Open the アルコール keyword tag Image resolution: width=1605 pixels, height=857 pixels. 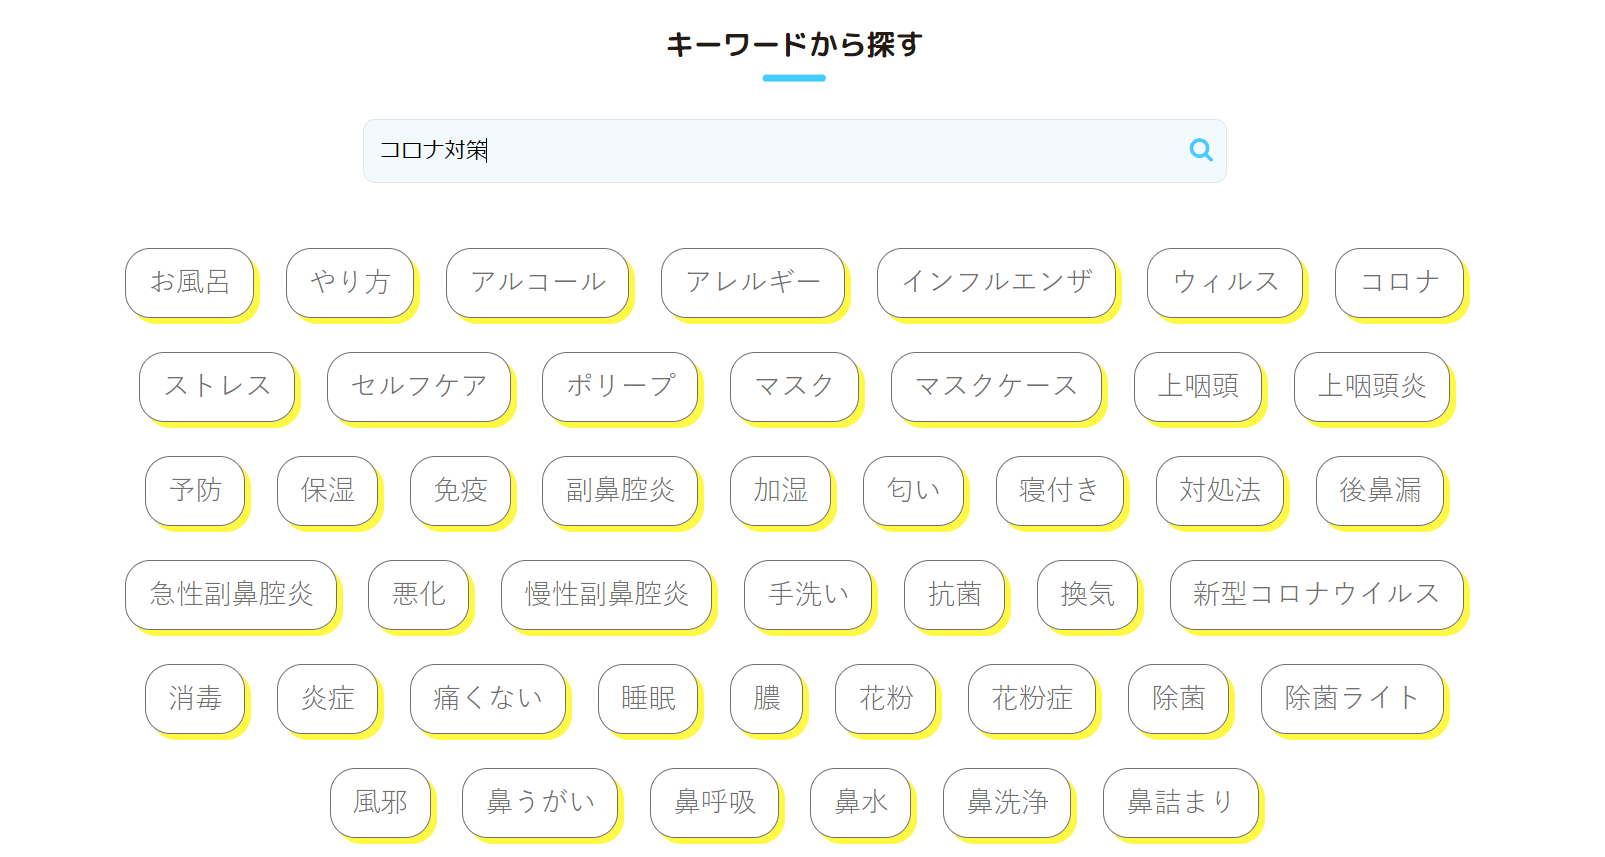coord(538,283)
